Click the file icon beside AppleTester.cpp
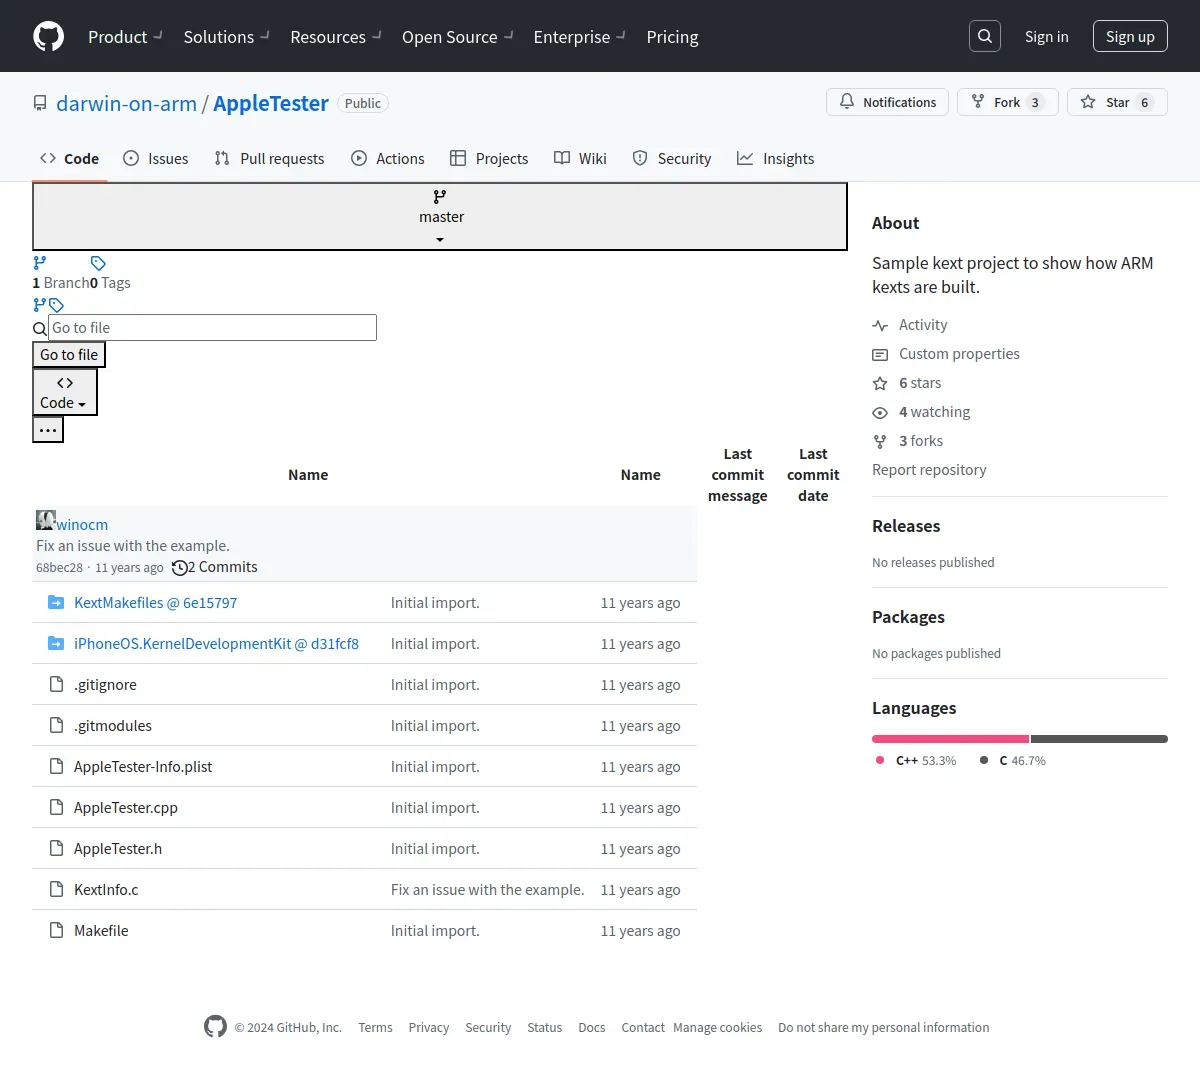This screenshot has width=1200, height=1079. (57, 807)
